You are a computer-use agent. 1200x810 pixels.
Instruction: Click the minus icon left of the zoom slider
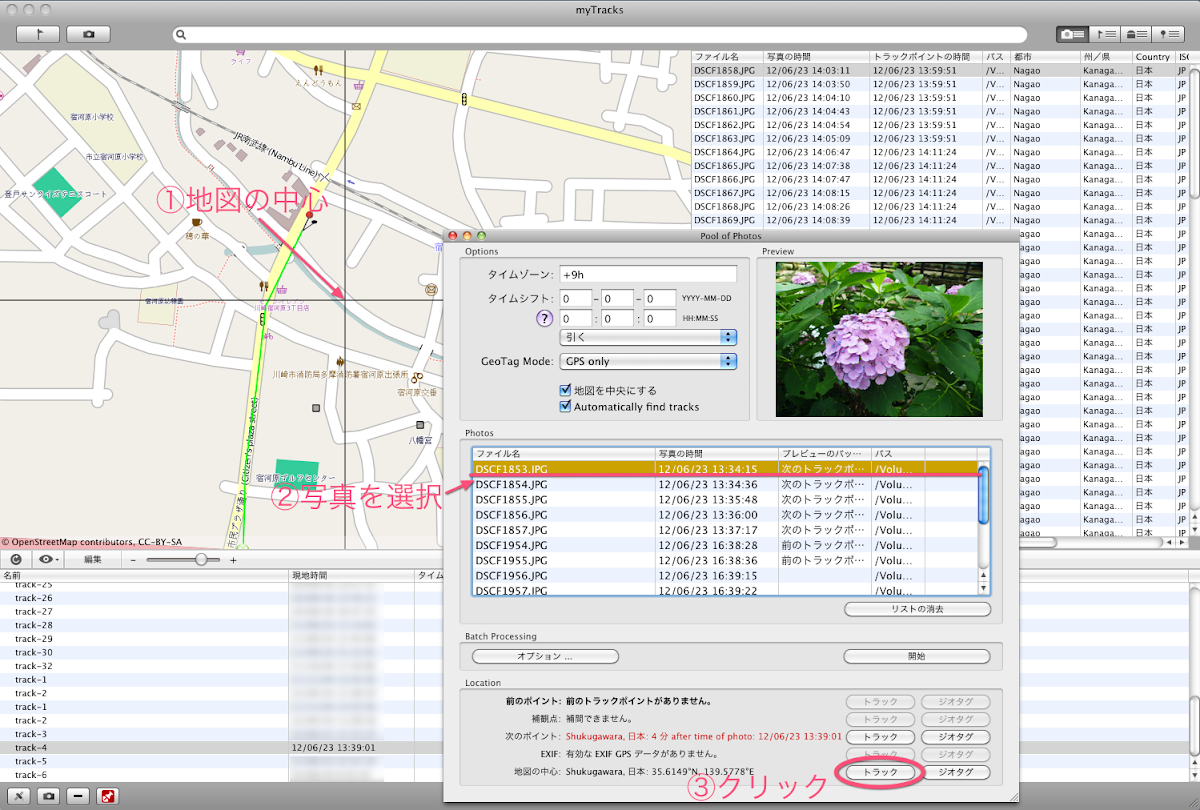tap(133, 560)
